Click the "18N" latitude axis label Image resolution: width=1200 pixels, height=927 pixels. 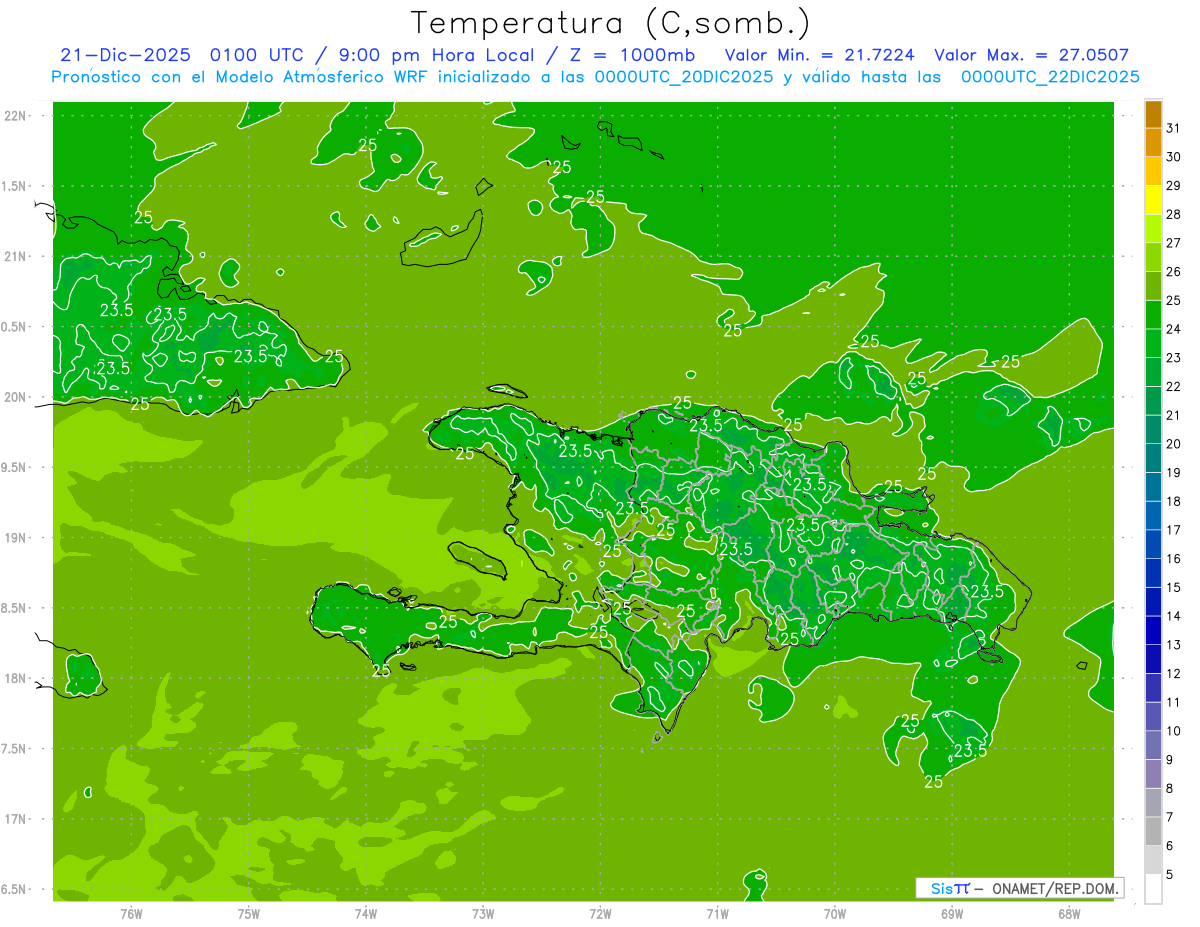(x=17, y=678)
